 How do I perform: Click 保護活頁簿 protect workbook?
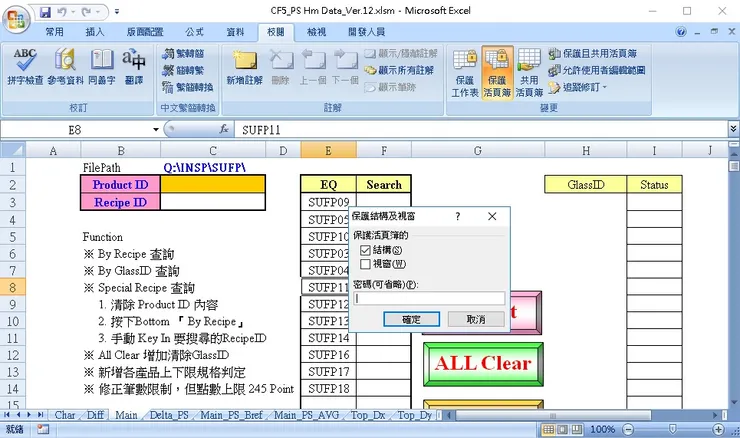497,73
